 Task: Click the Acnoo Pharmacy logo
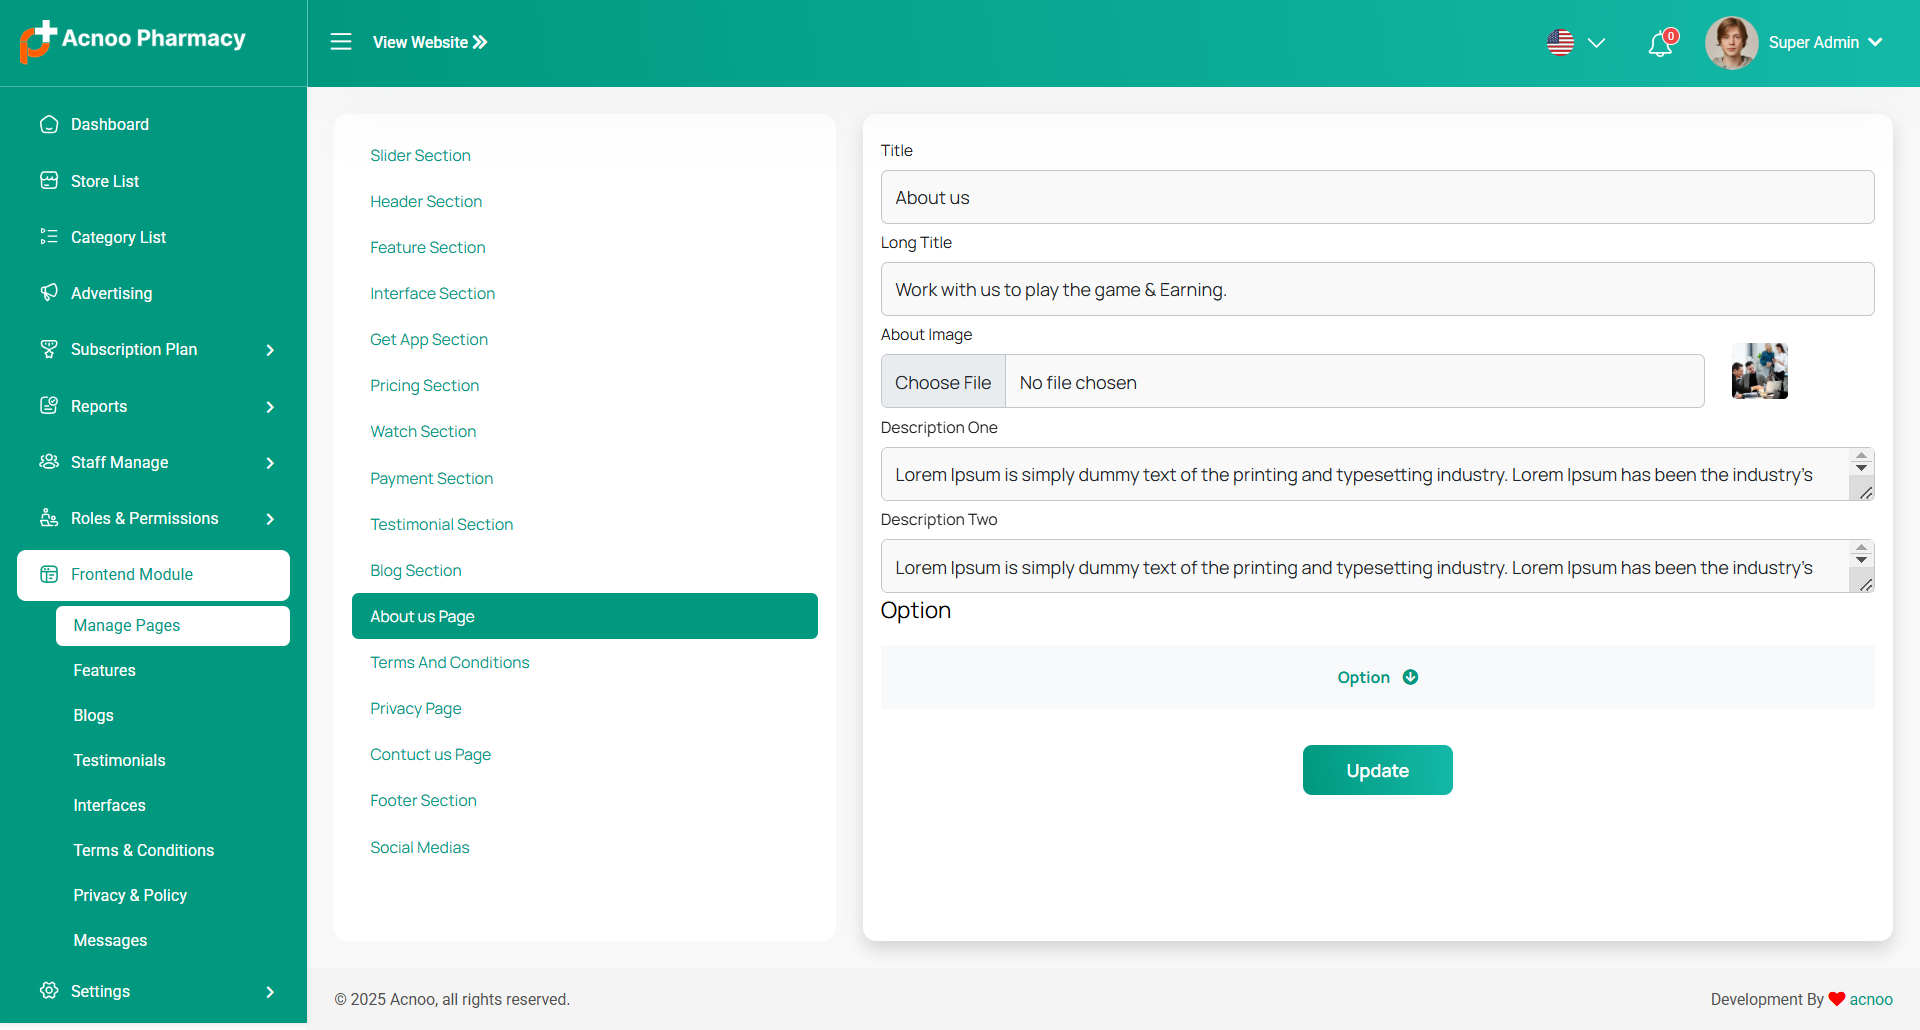[133, 41]
